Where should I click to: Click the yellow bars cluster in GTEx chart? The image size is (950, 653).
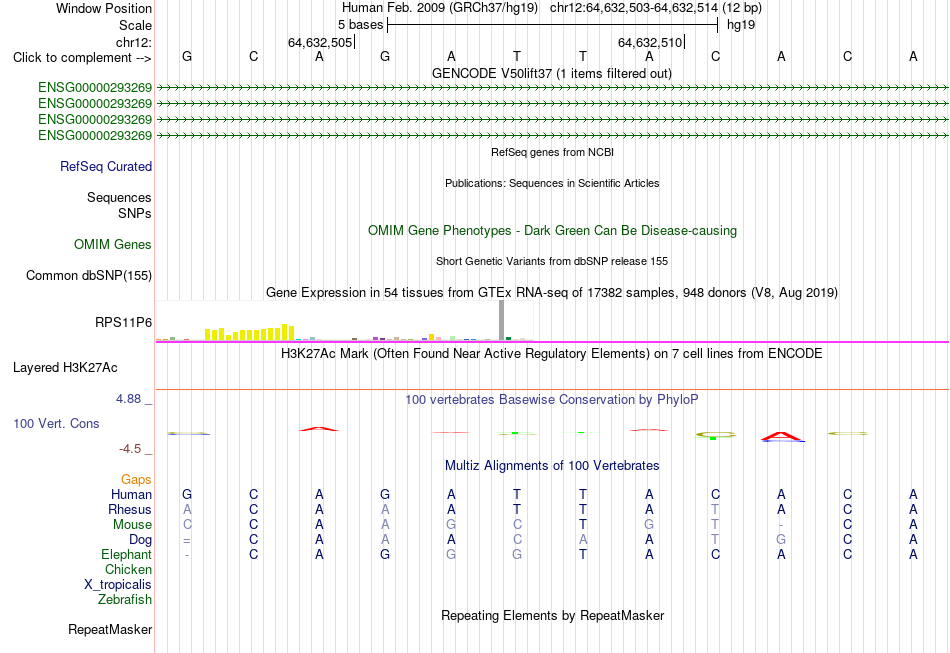point(250,333)
